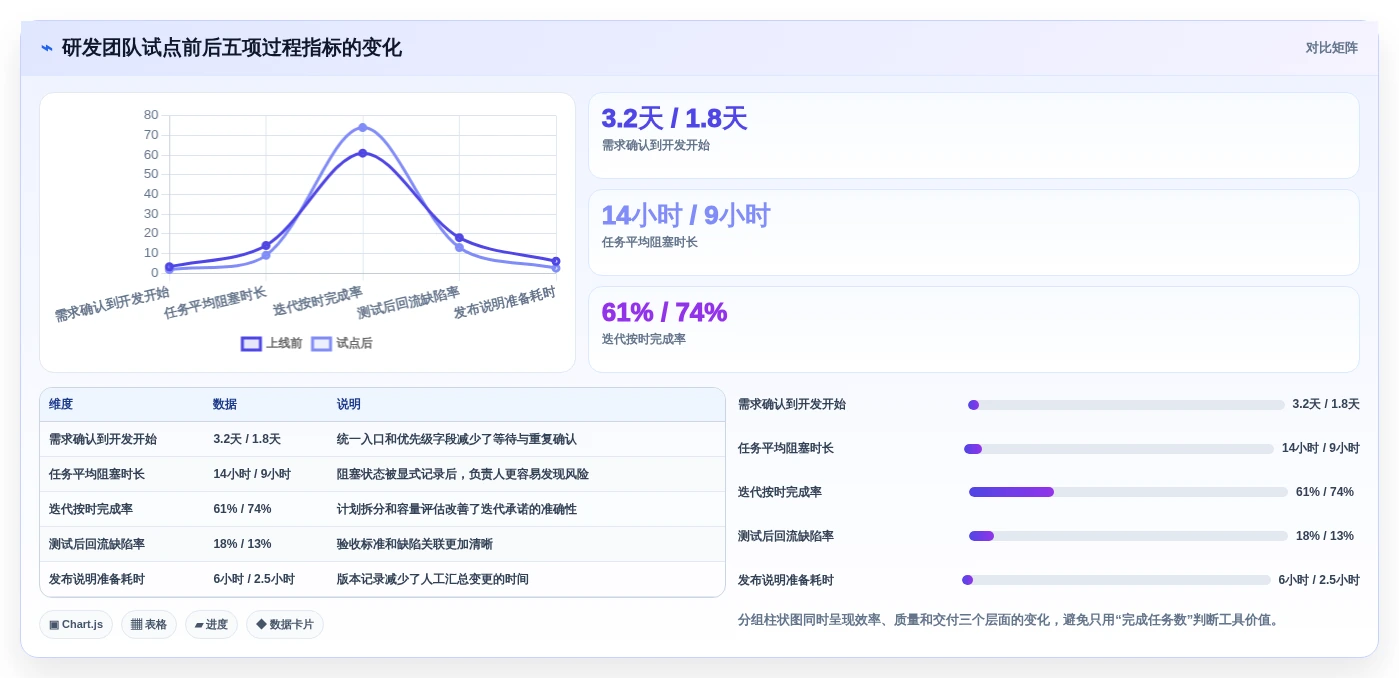Click the 80 y-axis tick label
Screen dimensions: 1399x678
tap(151, 115)
